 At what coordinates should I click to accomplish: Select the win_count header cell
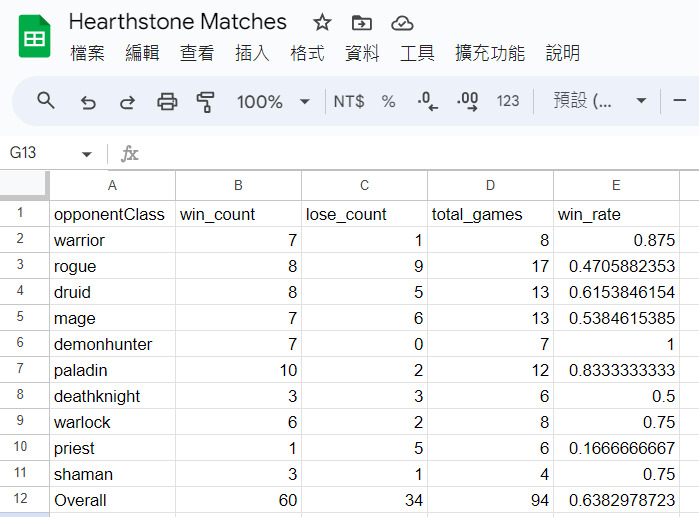pyautogui.click(x=238, y=214)
